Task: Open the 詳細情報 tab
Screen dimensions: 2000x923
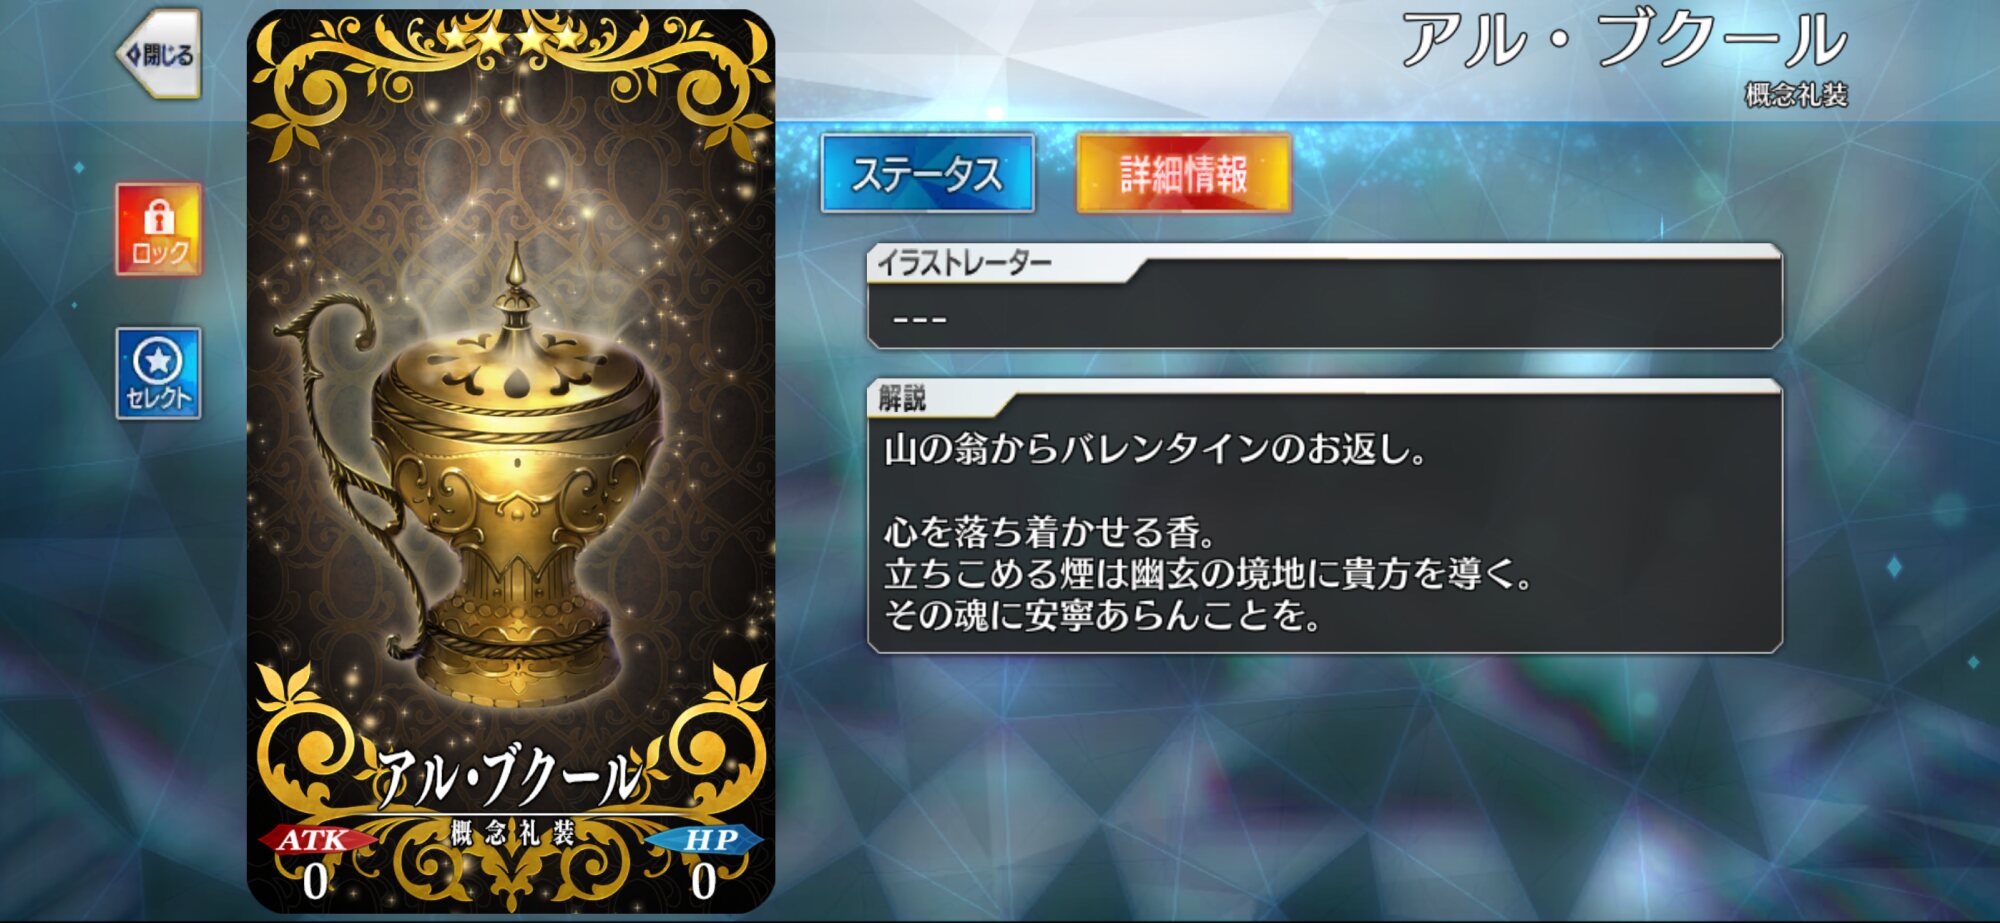Action: [x=1184, y=174]
